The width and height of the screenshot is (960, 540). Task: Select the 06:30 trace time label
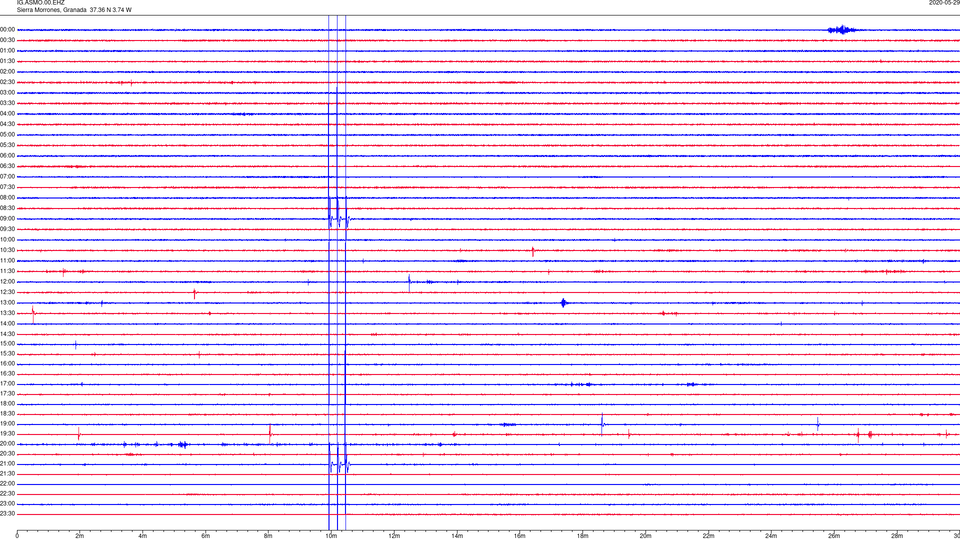coord(8,166)
